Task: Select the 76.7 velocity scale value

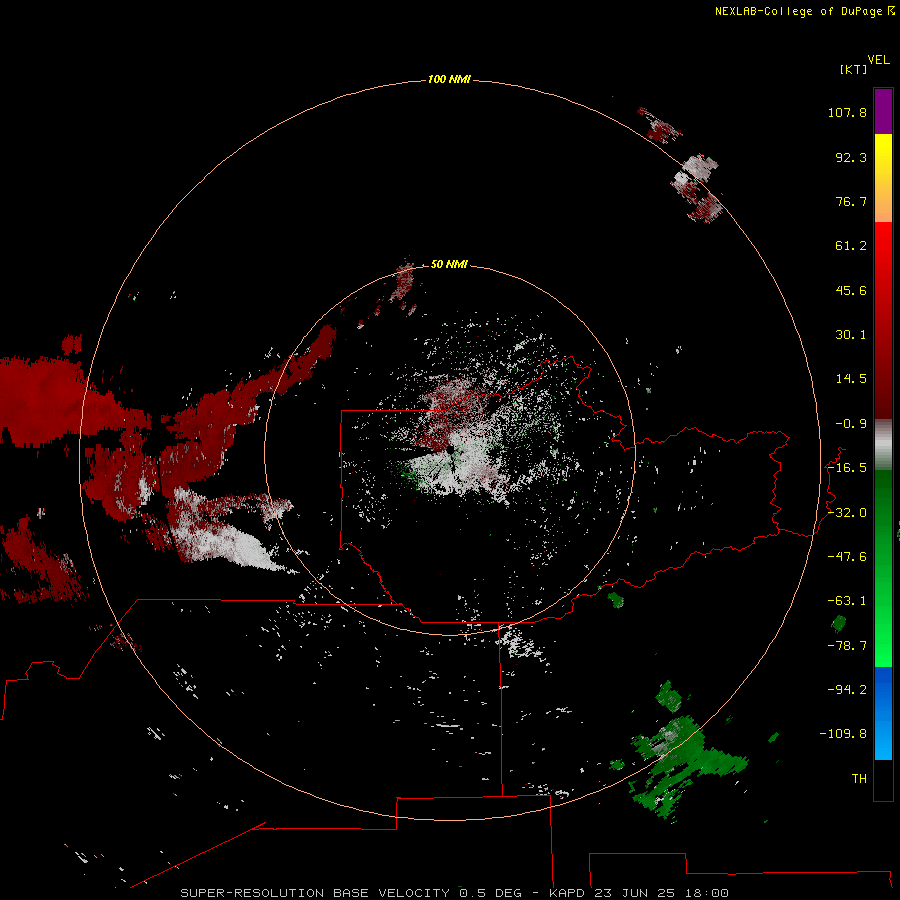Action: pos(851,201)
